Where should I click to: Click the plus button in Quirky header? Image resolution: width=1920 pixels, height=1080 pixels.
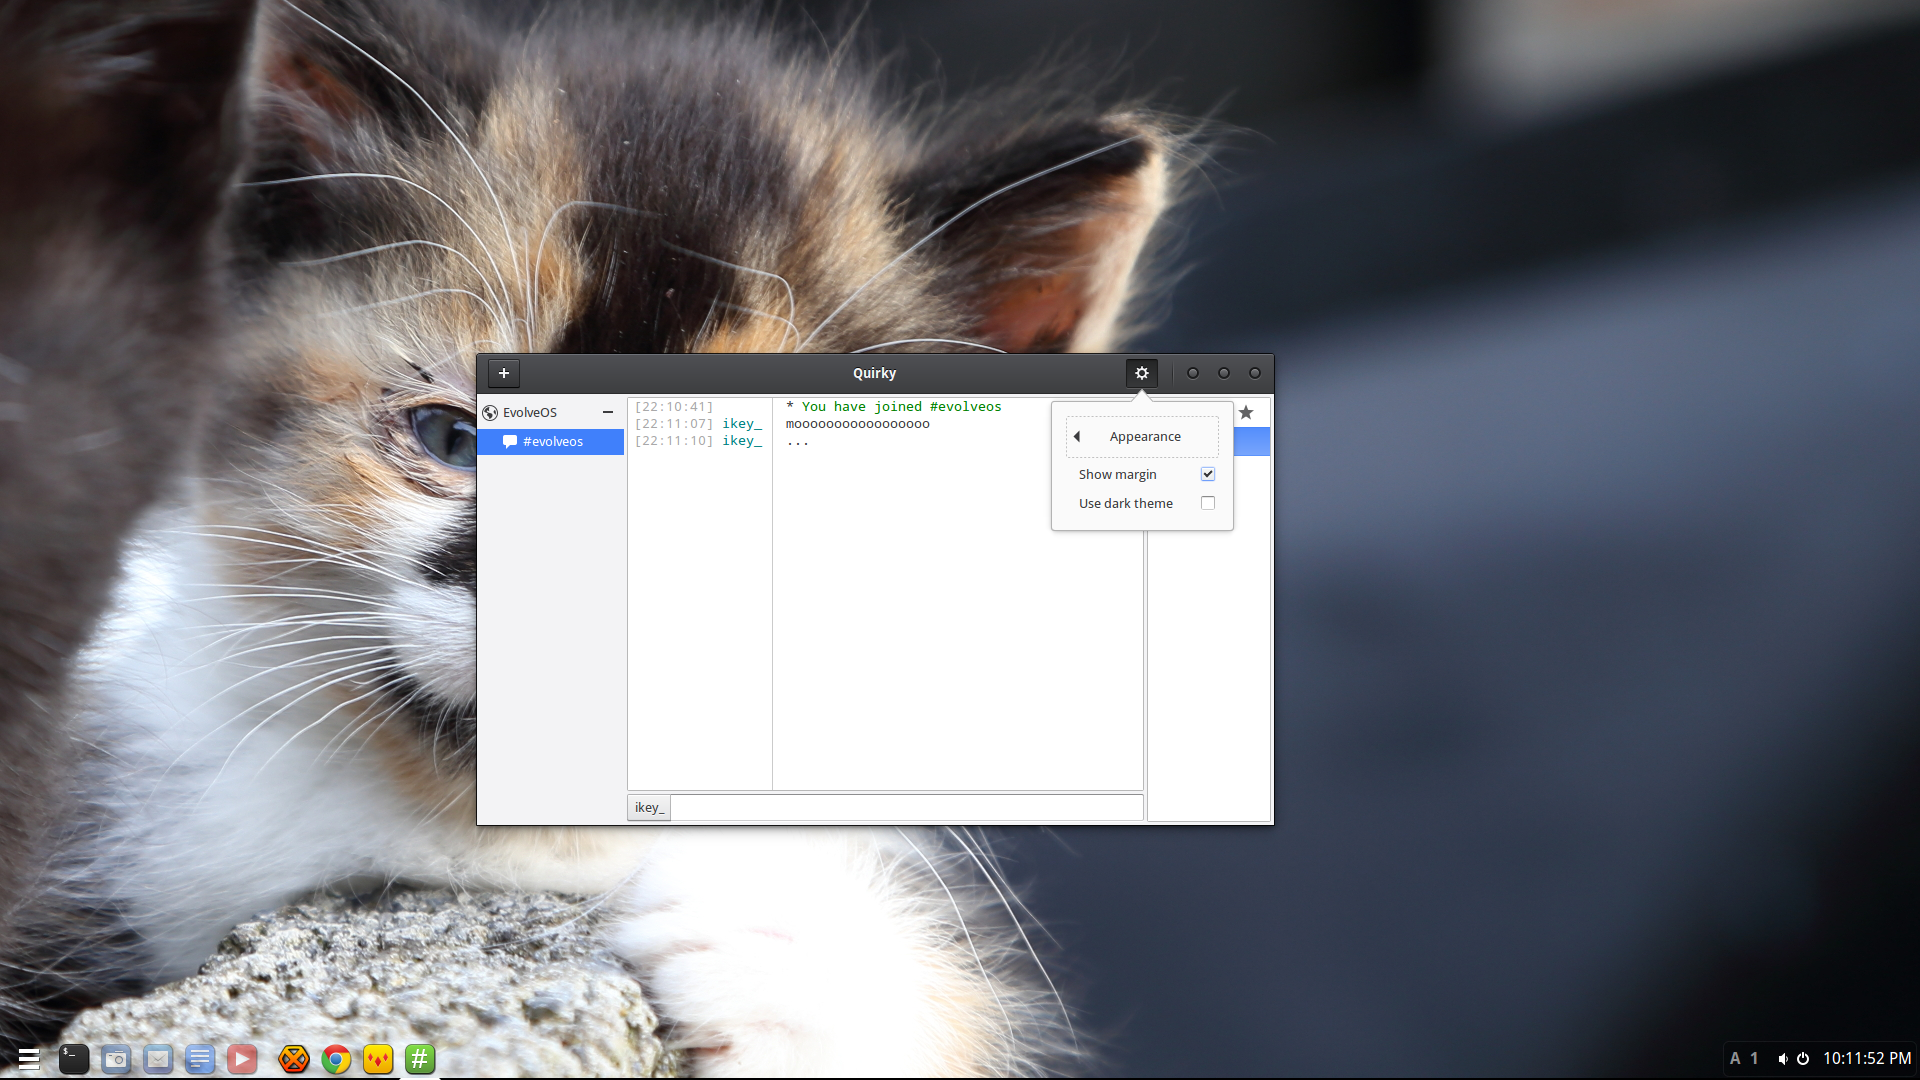coord(504,373)
